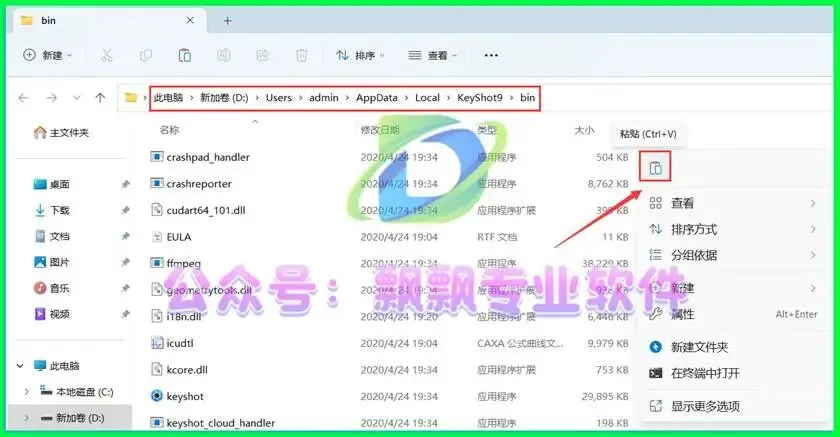
Task: Open the three-dots more options menu
Action: tap(491, 55)
